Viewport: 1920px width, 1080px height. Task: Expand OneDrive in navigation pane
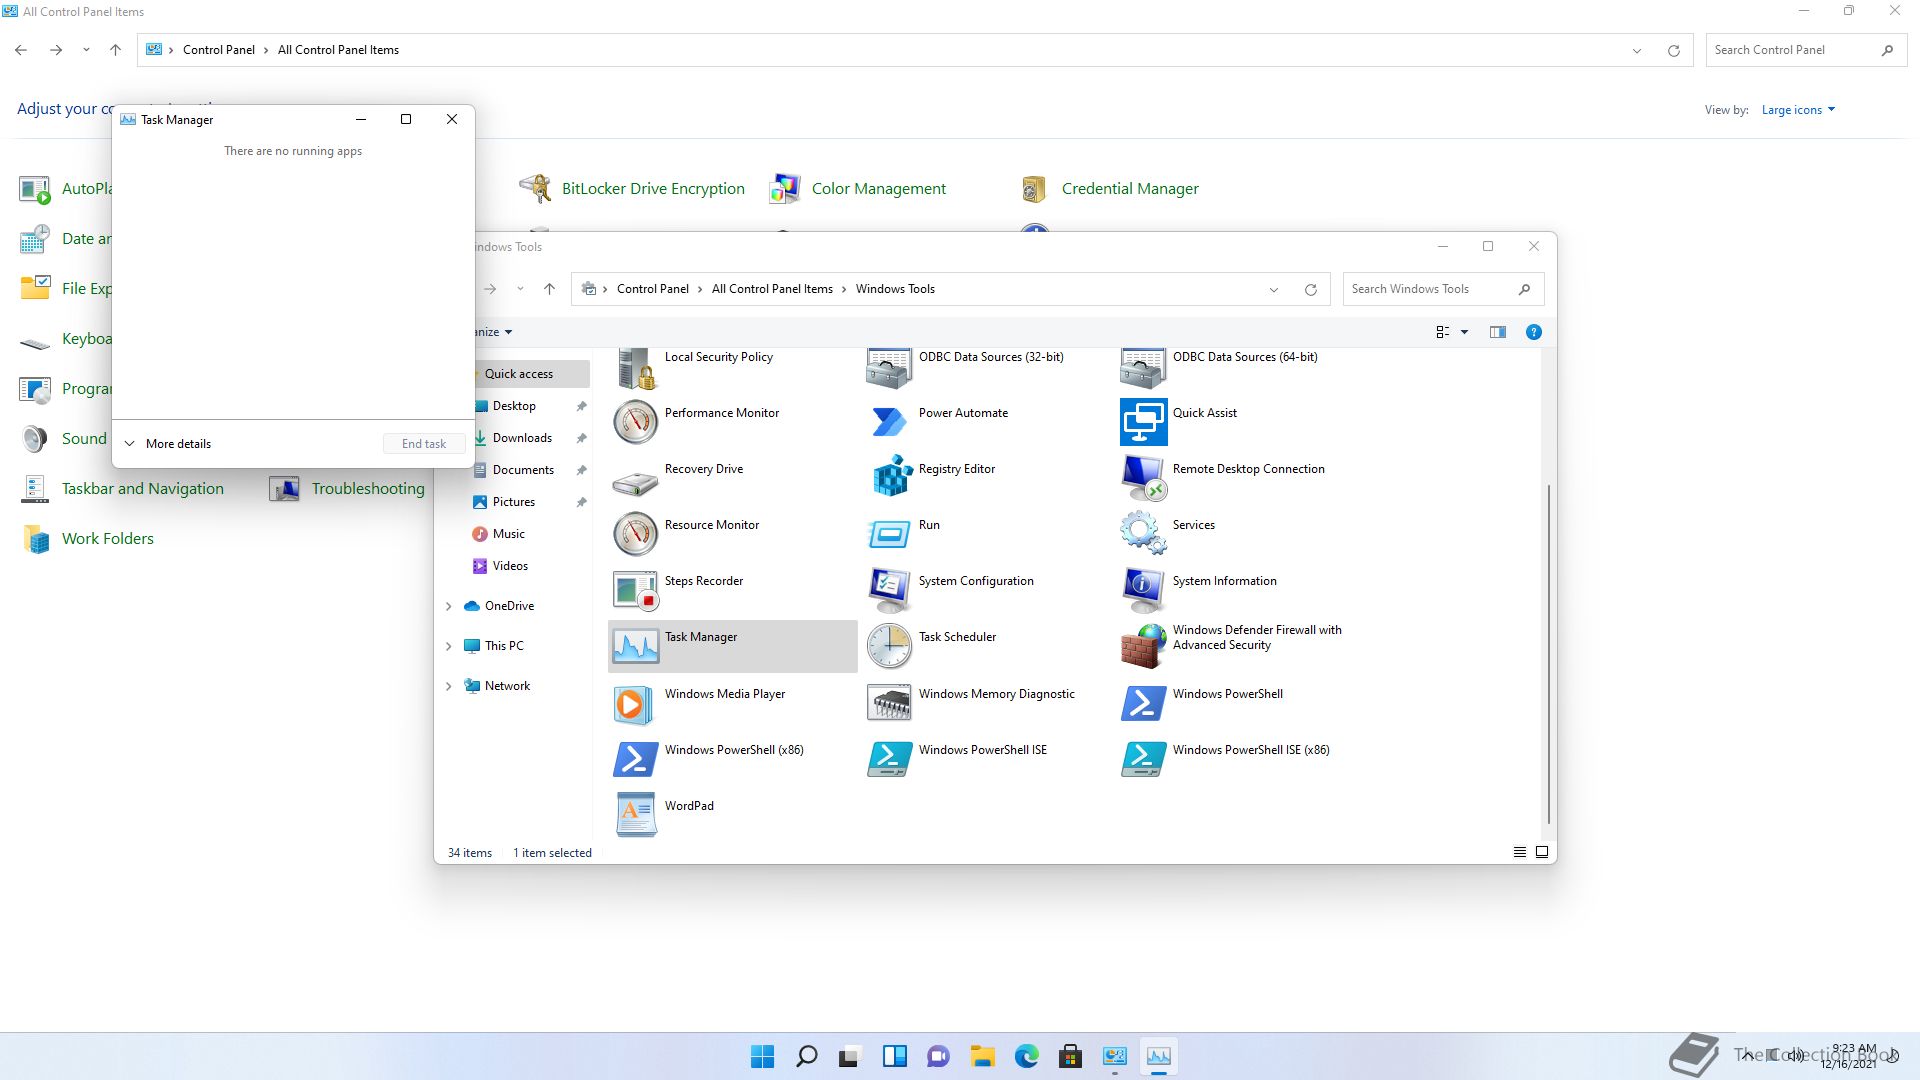[x=449, y=606]
